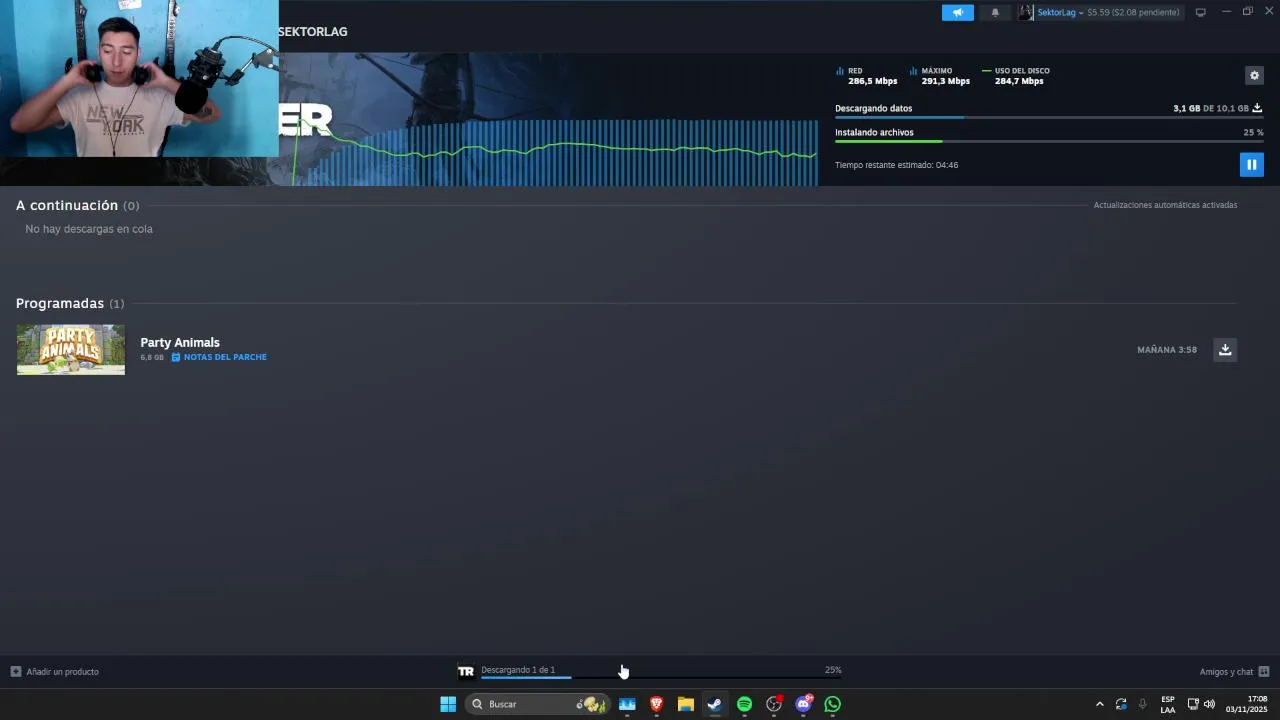
Task: Open WhatsApp from taskbar
Action: point(832,704)
